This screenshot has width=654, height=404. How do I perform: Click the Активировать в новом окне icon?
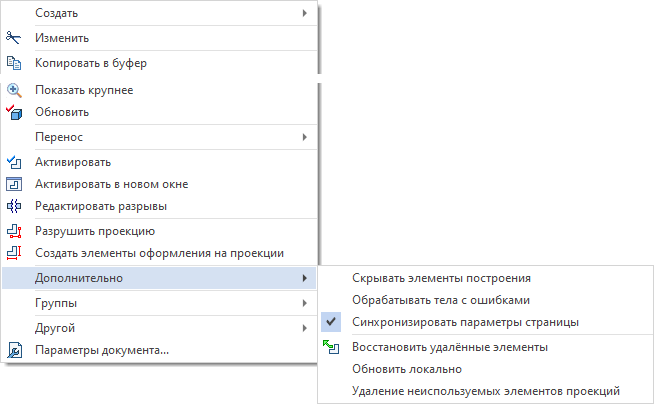click(14, 184)
